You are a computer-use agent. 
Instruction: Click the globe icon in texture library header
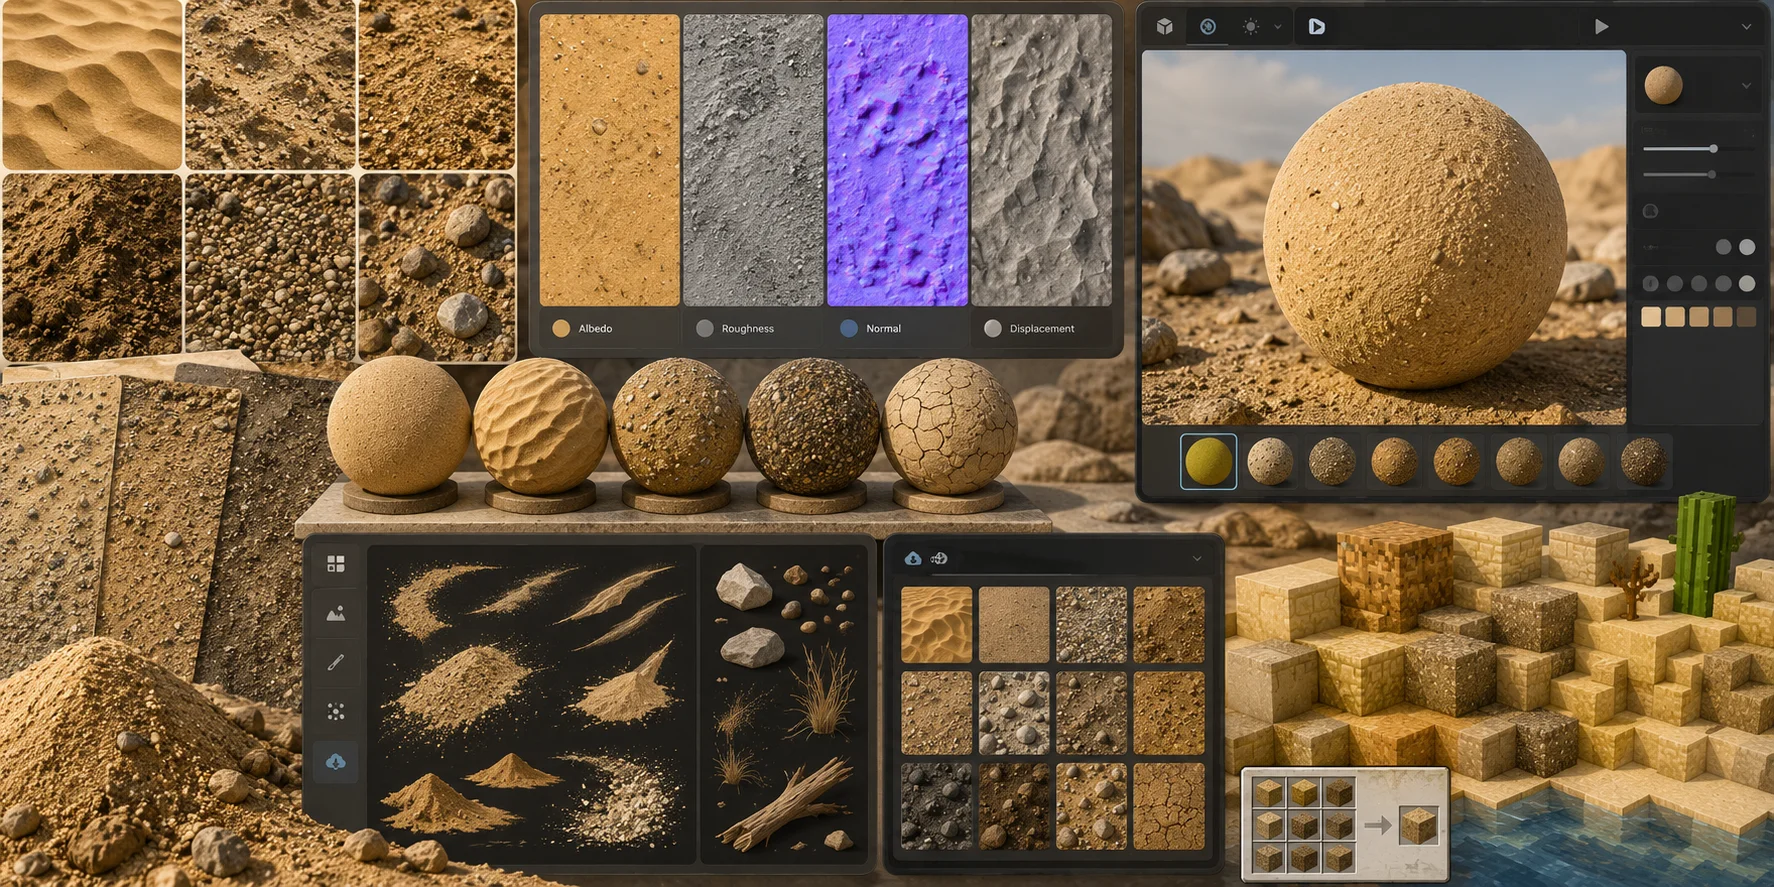939,558
